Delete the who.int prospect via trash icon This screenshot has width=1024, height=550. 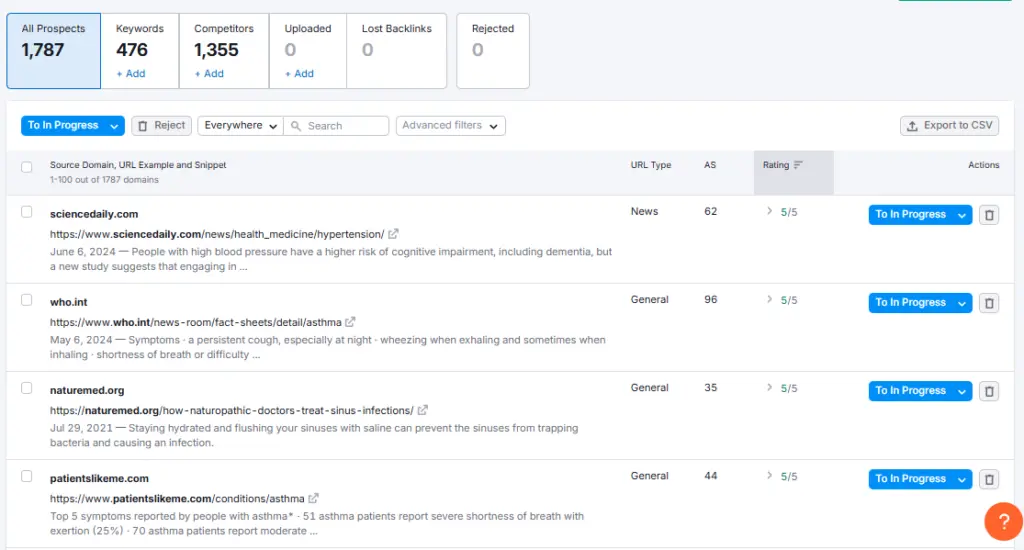(988, 303)
